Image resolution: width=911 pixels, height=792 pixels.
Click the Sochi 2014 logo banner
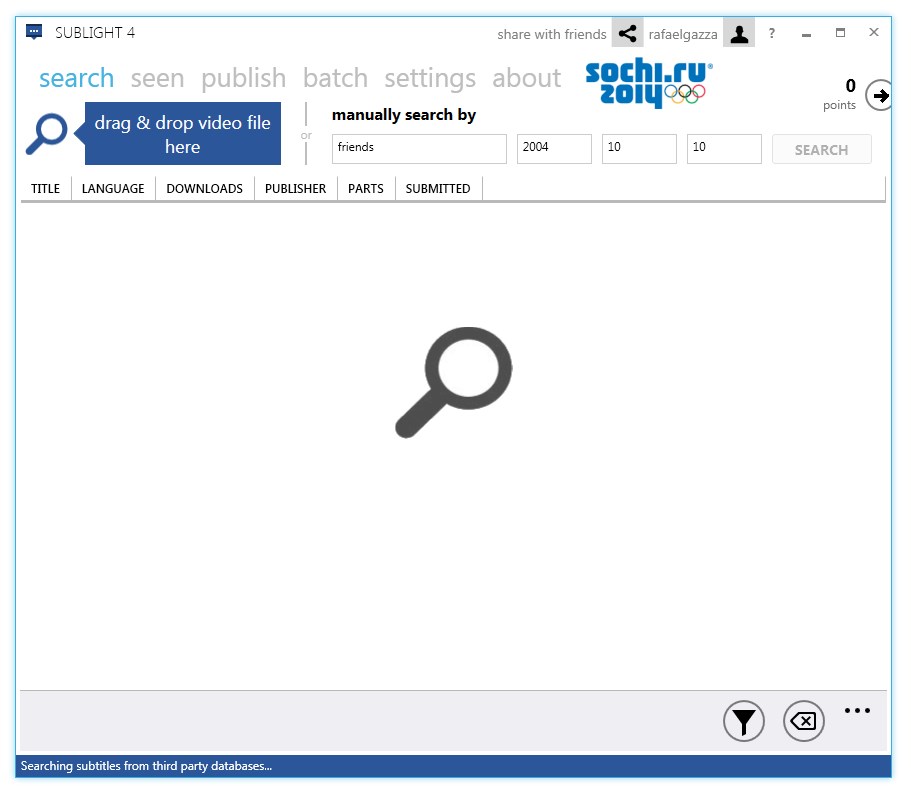pyautogui.click(x=648, y=84)
